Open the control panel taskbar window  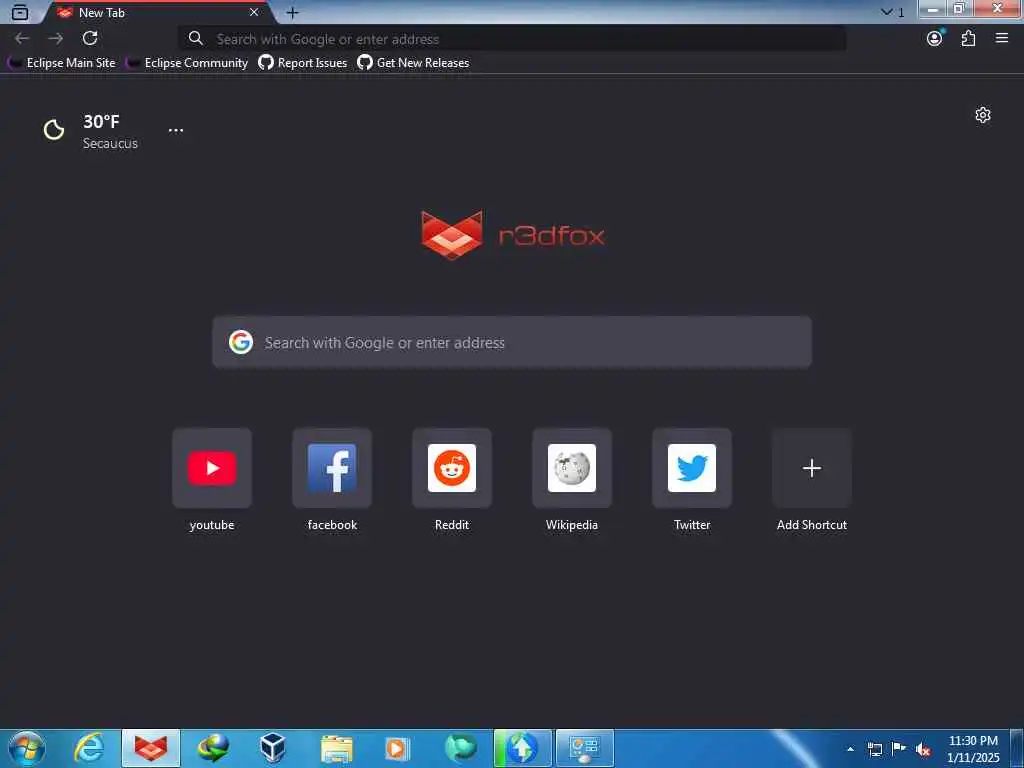[584, 748]
